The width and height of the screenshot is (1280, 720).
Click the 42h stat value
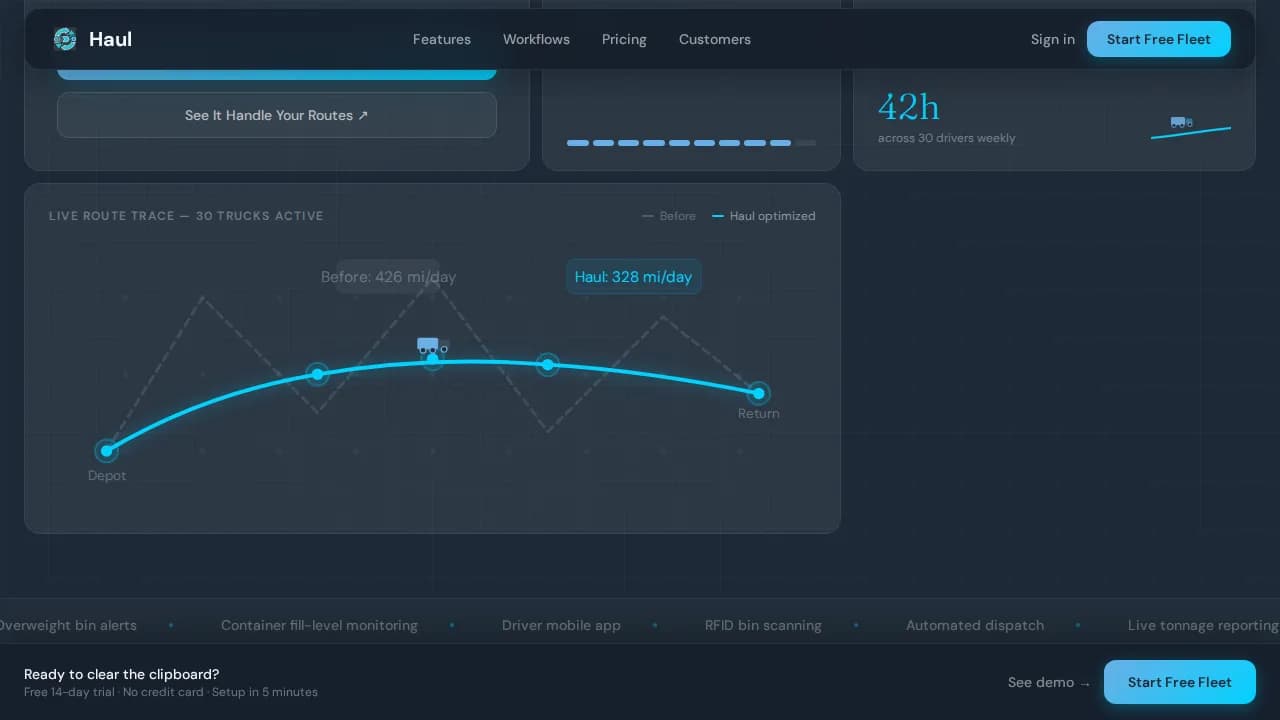(x=909, y=106)
